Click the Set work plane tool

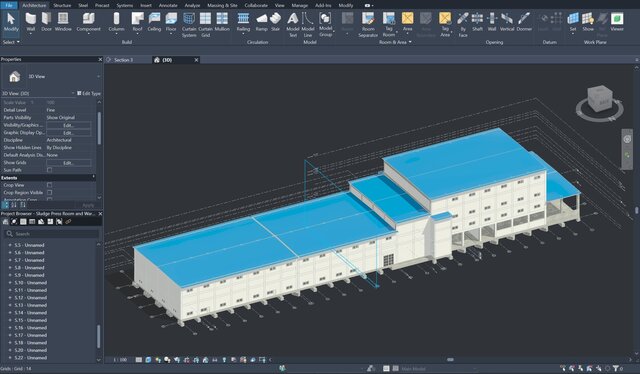(x=573, y=22)
